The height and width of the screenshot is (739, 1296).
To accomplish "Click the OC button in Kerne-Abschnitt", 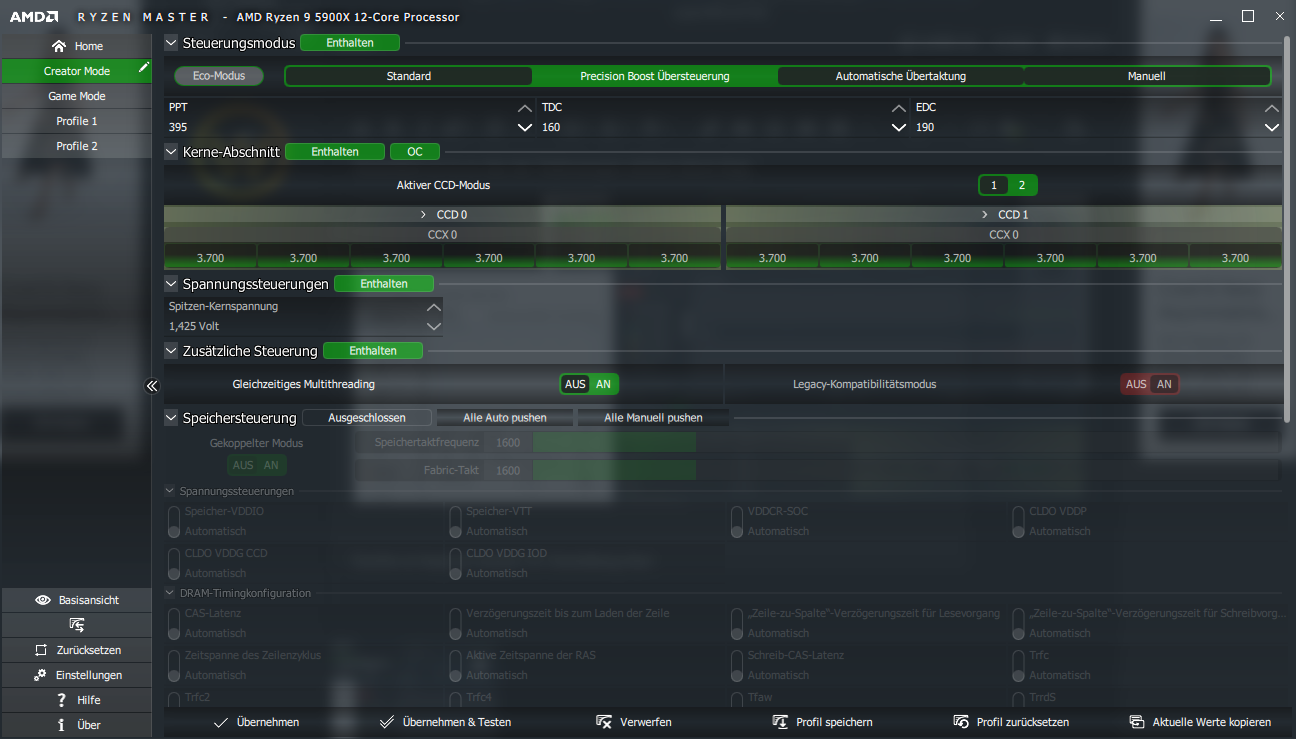I will click(x=415, y=152).
